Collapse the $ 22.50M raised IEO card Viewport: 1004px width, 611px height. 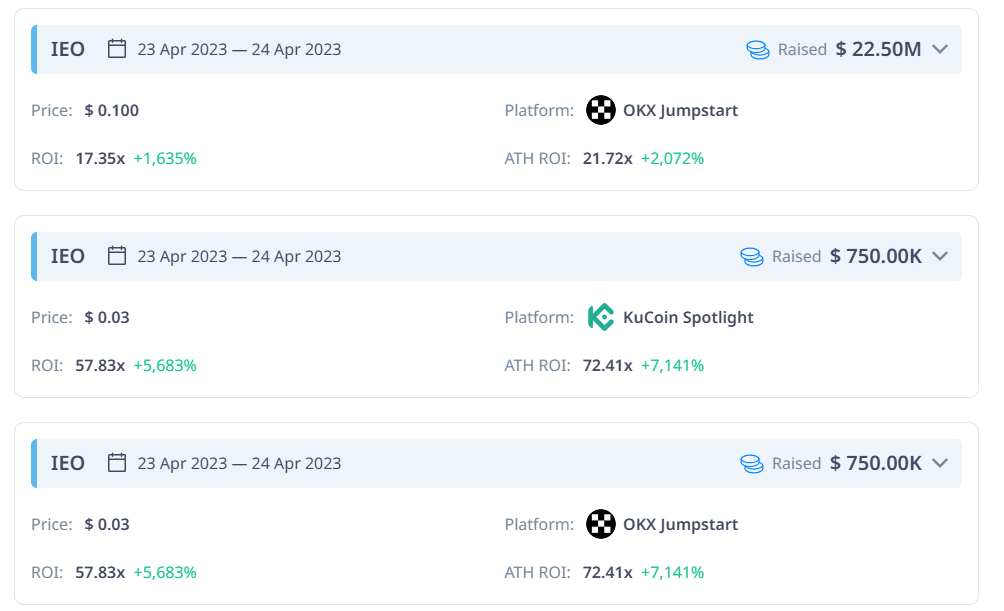(939, 49)
